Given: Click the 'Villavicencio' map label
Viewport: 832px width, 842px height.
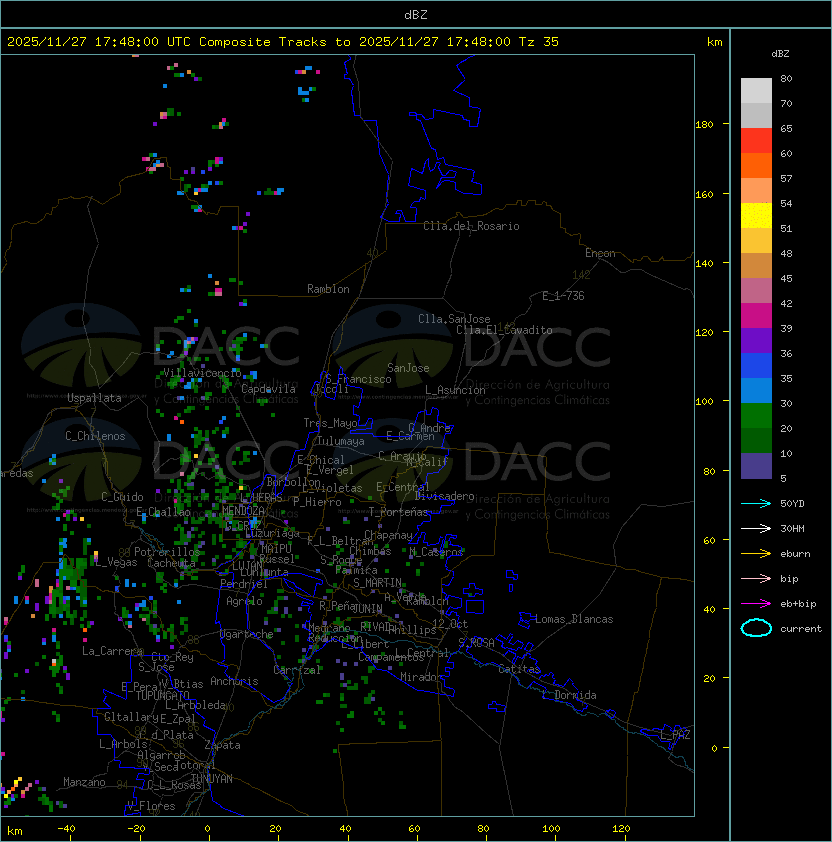Looking at the screenshot, I should [x=202, y=373].
